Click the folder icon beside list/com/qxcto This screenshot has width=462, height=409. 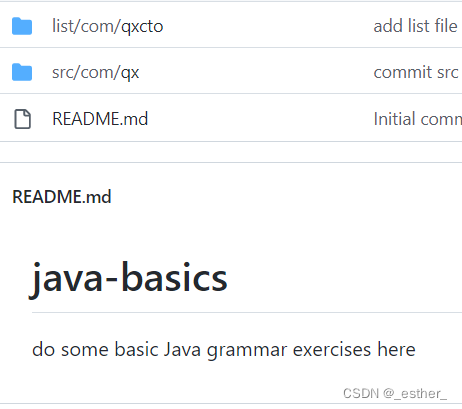(22, 26)
